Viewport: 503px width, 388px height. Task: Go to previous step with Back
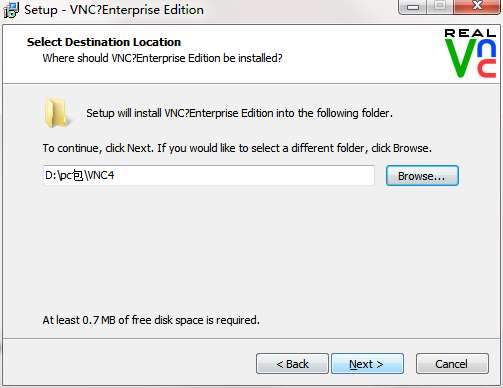(x=292, y=364)
